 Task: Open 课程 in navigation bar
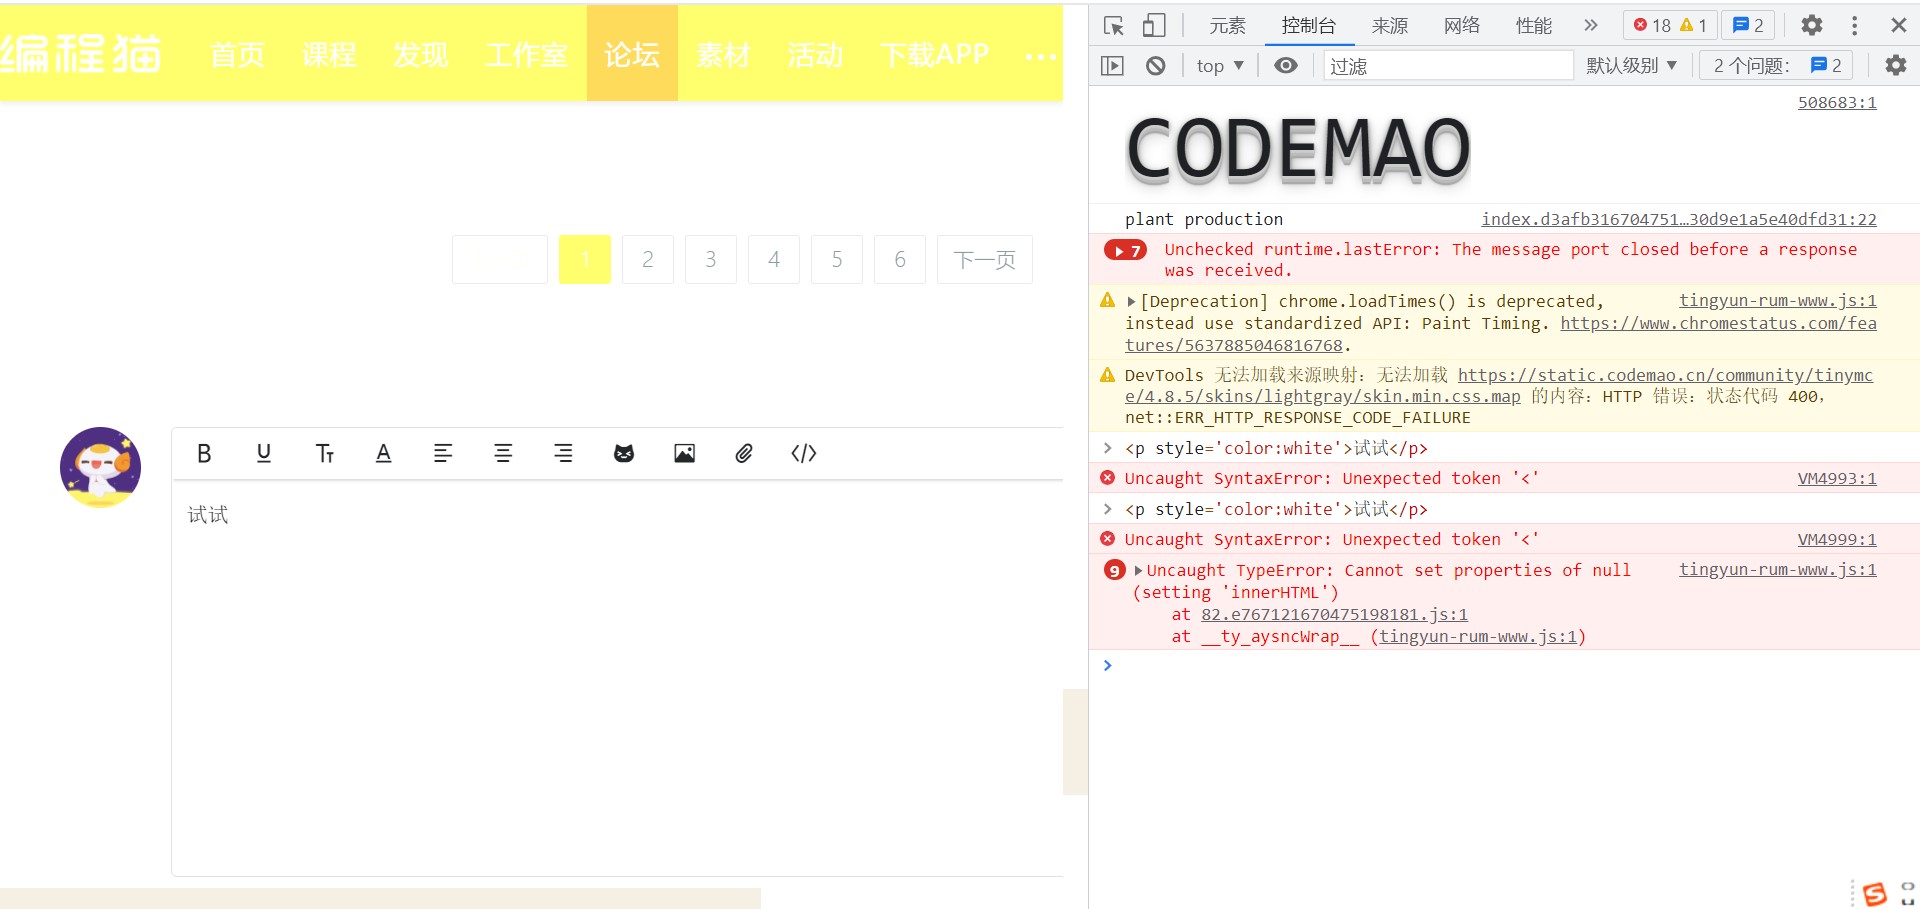click(329, 54)
